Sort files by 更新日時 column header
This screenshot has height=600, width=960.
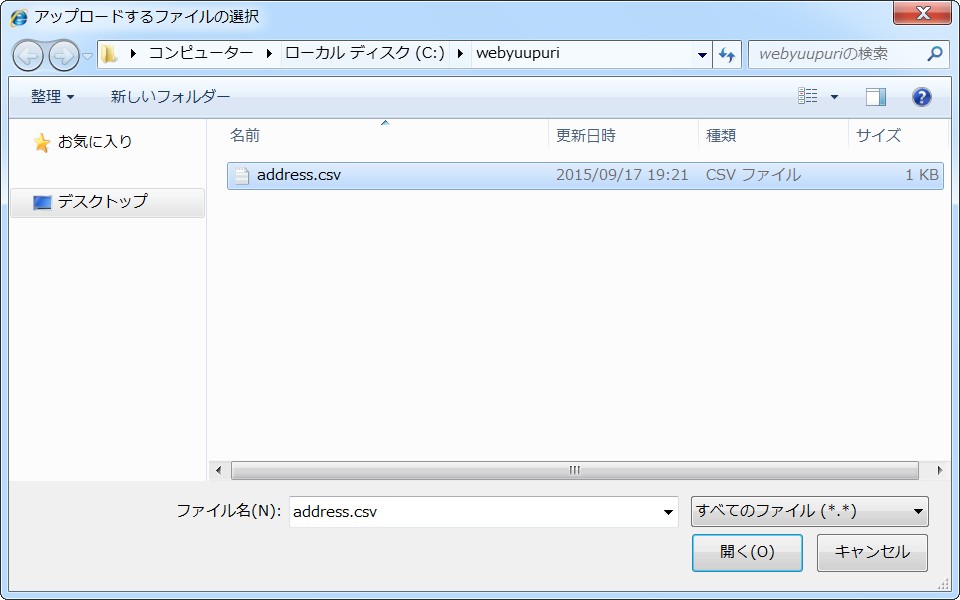pos(586,136)
